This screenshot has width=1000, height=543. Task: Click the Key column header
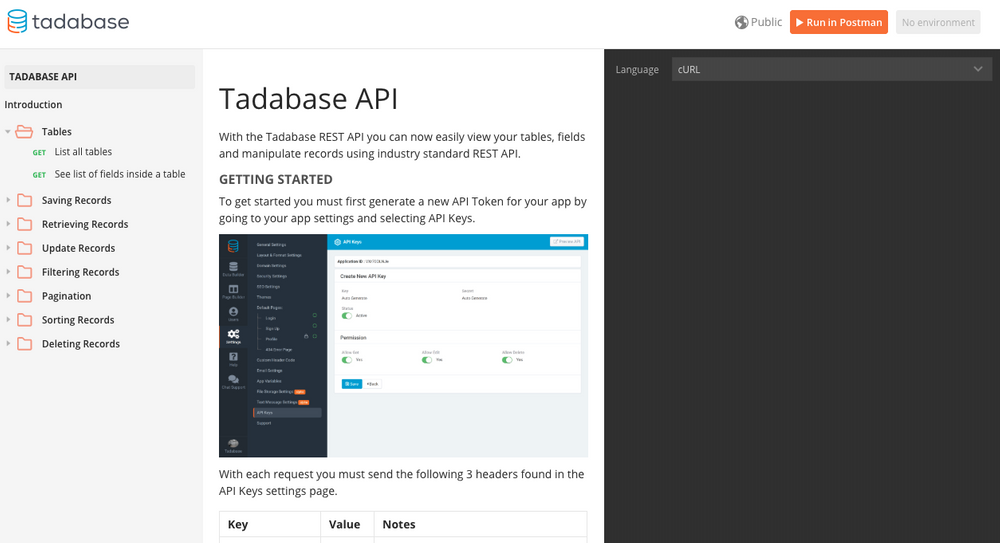click(x=238, y=524)
